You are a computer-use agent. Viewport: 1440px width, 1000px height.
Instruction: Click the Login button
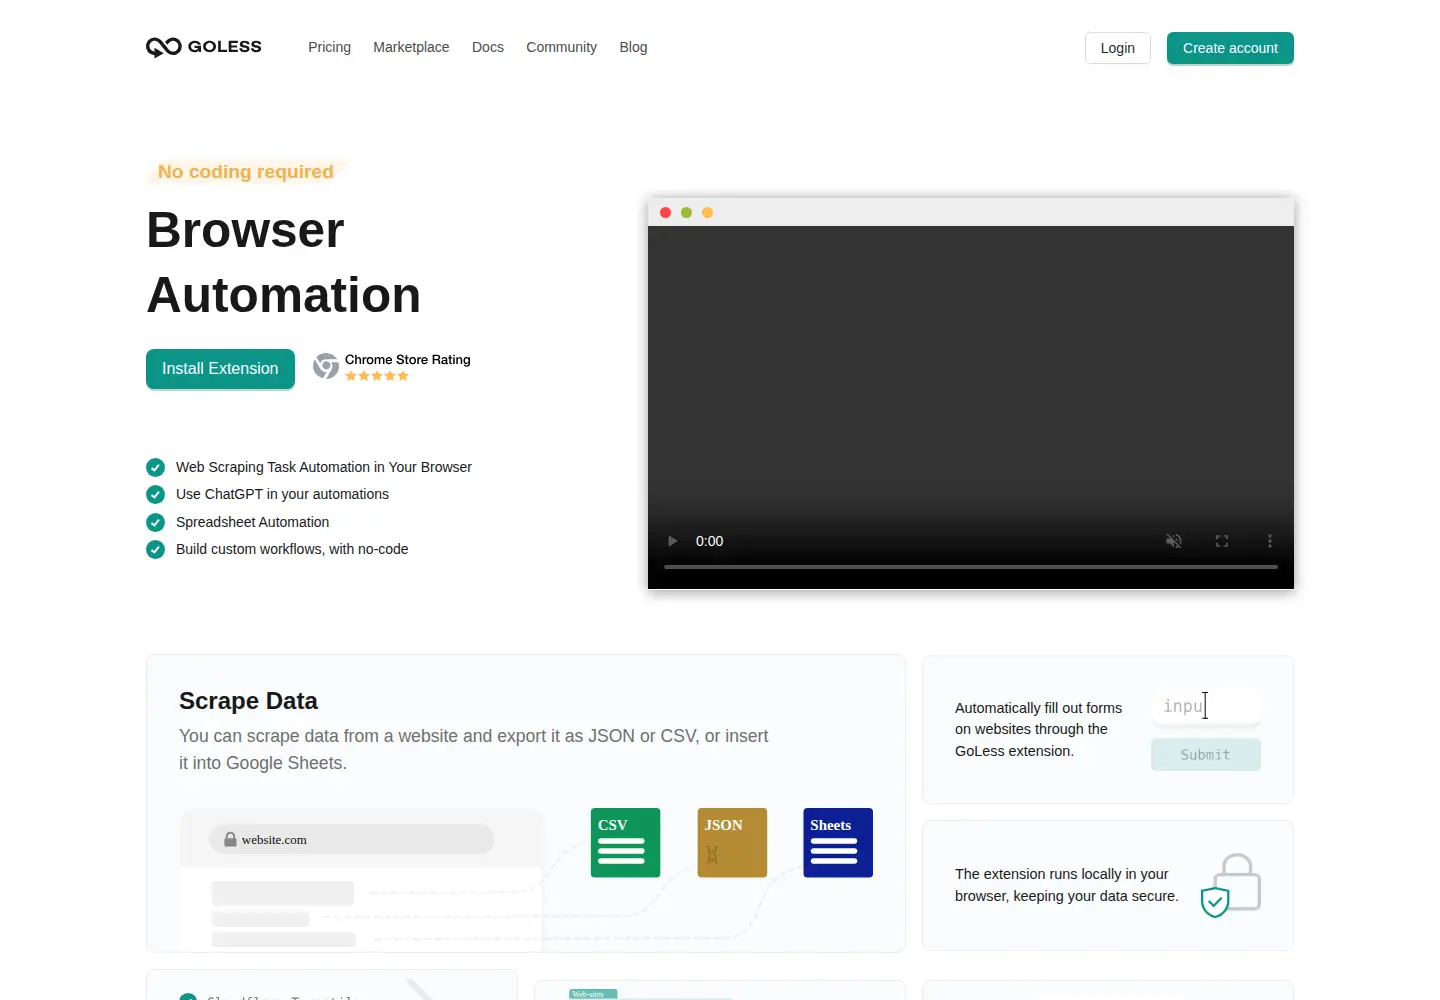pos(1118,48)
